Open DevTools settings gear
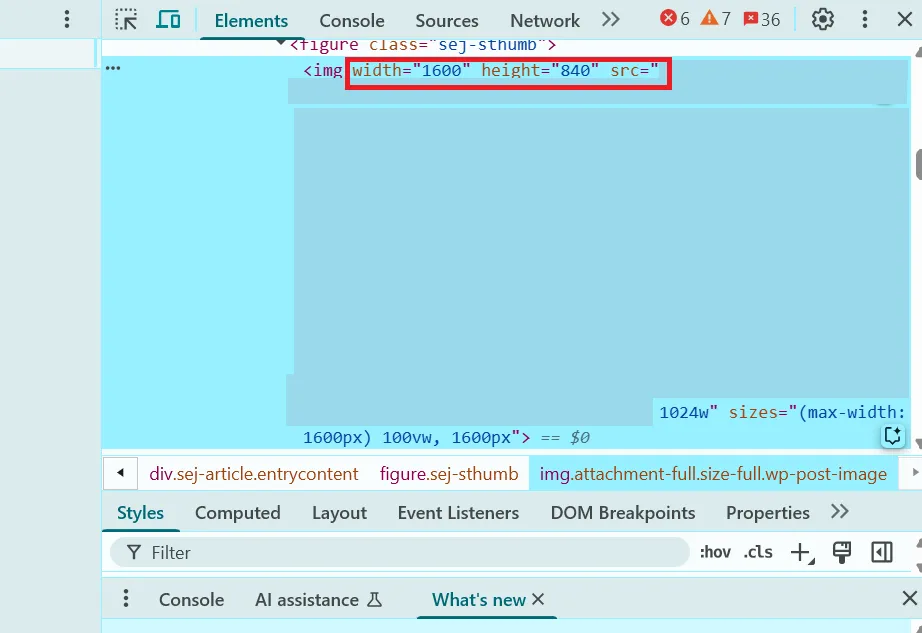Viewport: 922px width, 633px height. click(x=822, y=19)
